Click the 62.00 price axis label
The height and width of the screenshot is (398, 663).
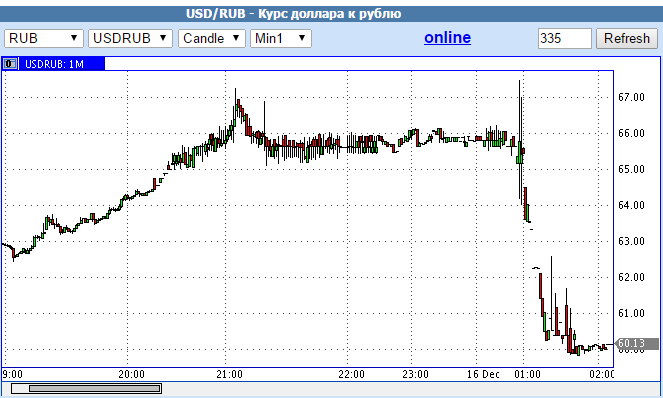[x=631, y=277]
